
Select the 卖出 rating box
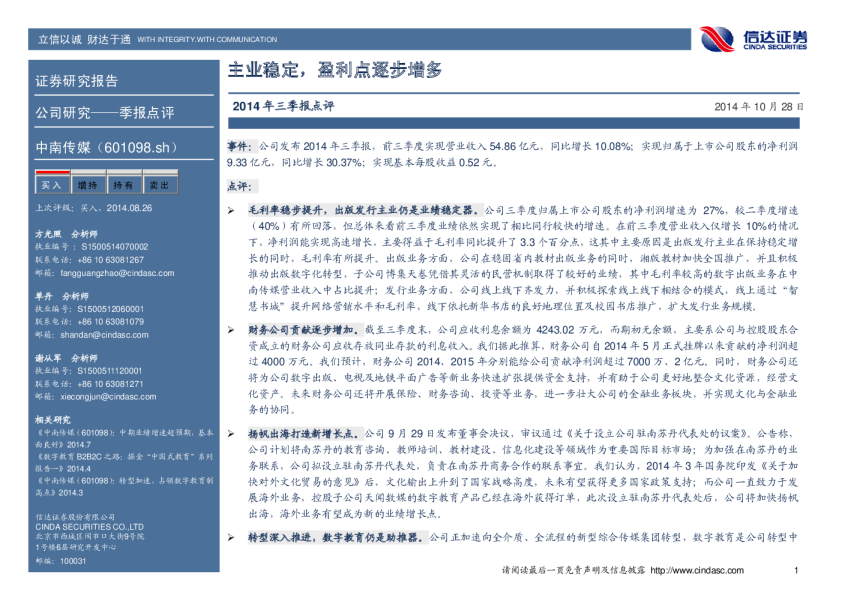(x=159, y=185)
